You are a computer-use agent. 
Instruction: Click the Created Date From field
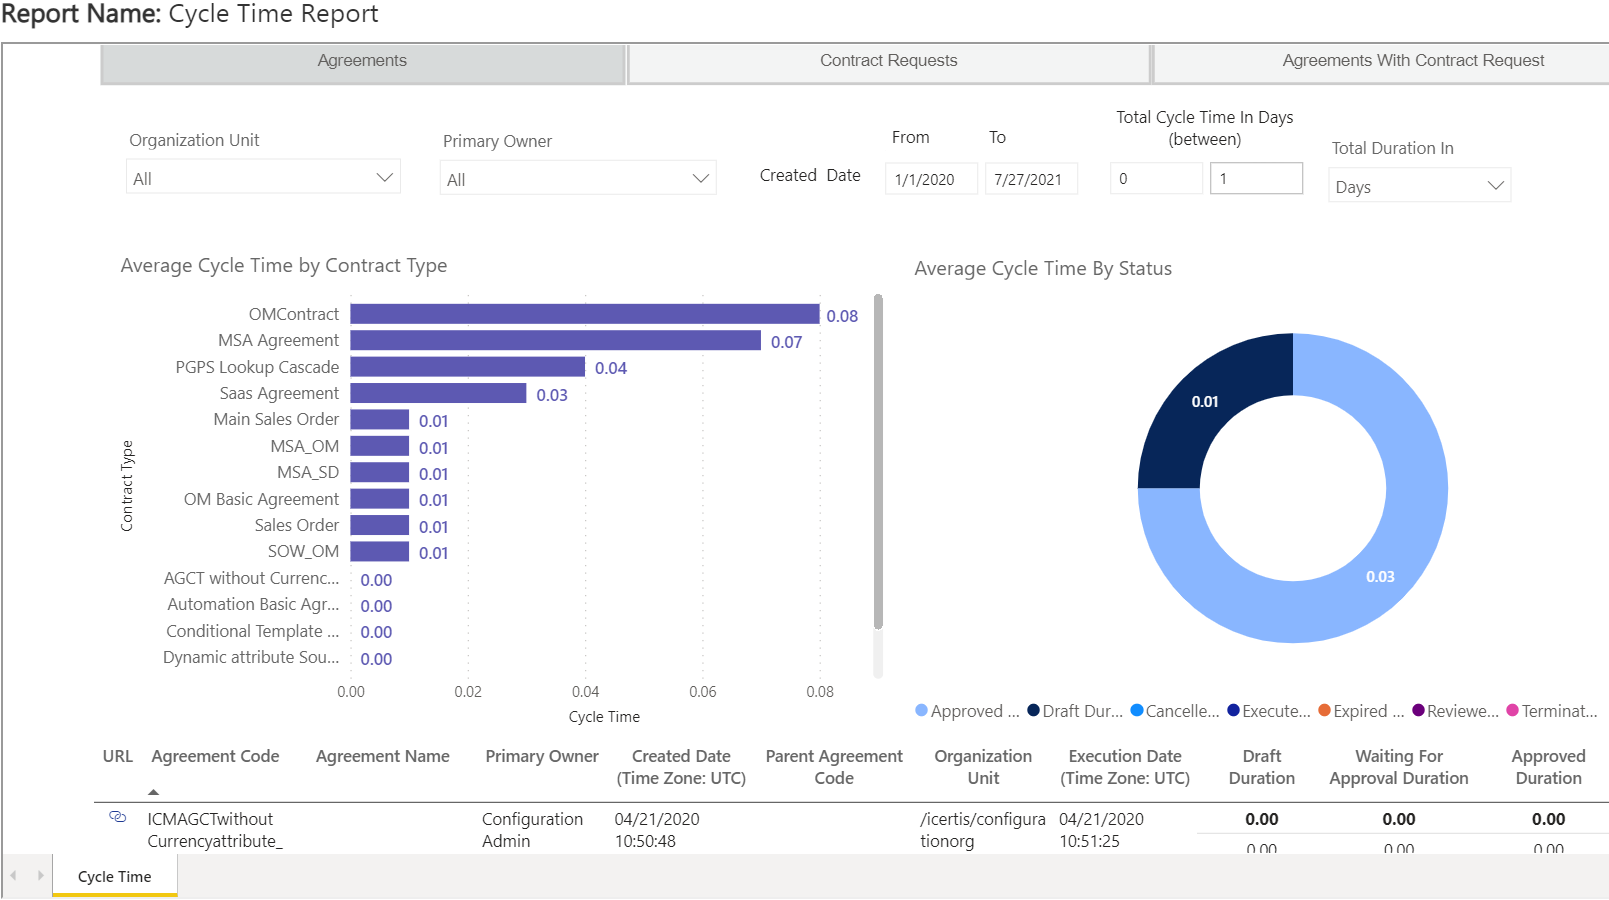930,180
